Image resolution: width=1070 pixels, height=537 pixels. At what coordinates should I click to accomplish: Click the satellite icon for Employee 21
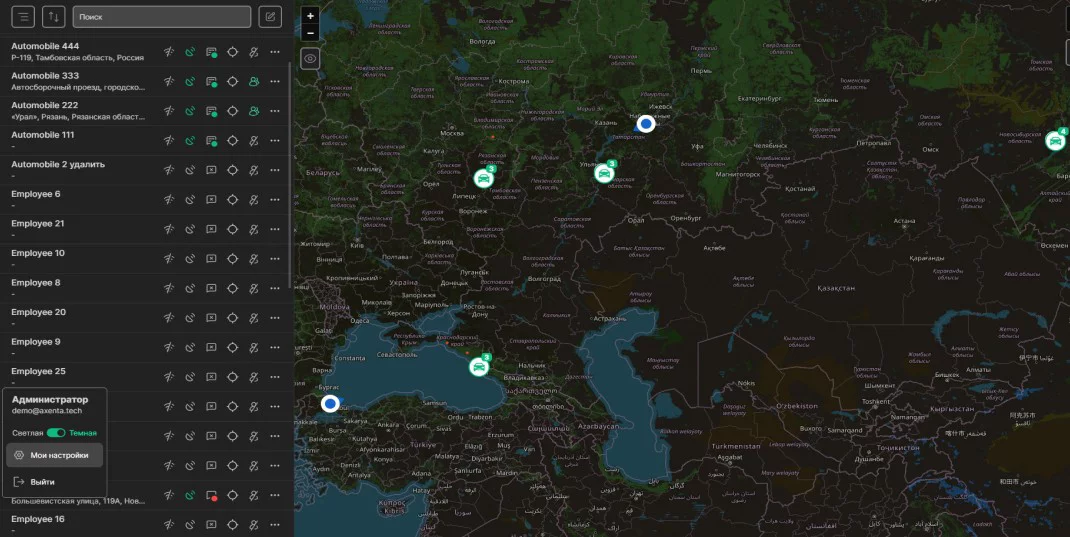pyautogui.click(x=190, y=229)
